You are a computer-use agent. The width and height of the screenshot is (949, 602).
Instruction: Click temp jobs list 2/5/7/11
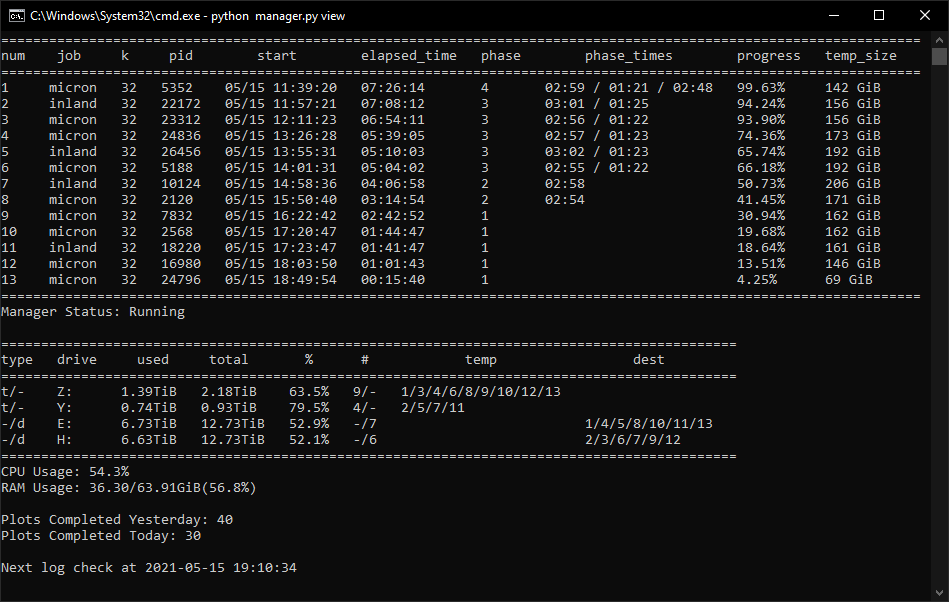point(433,408)
